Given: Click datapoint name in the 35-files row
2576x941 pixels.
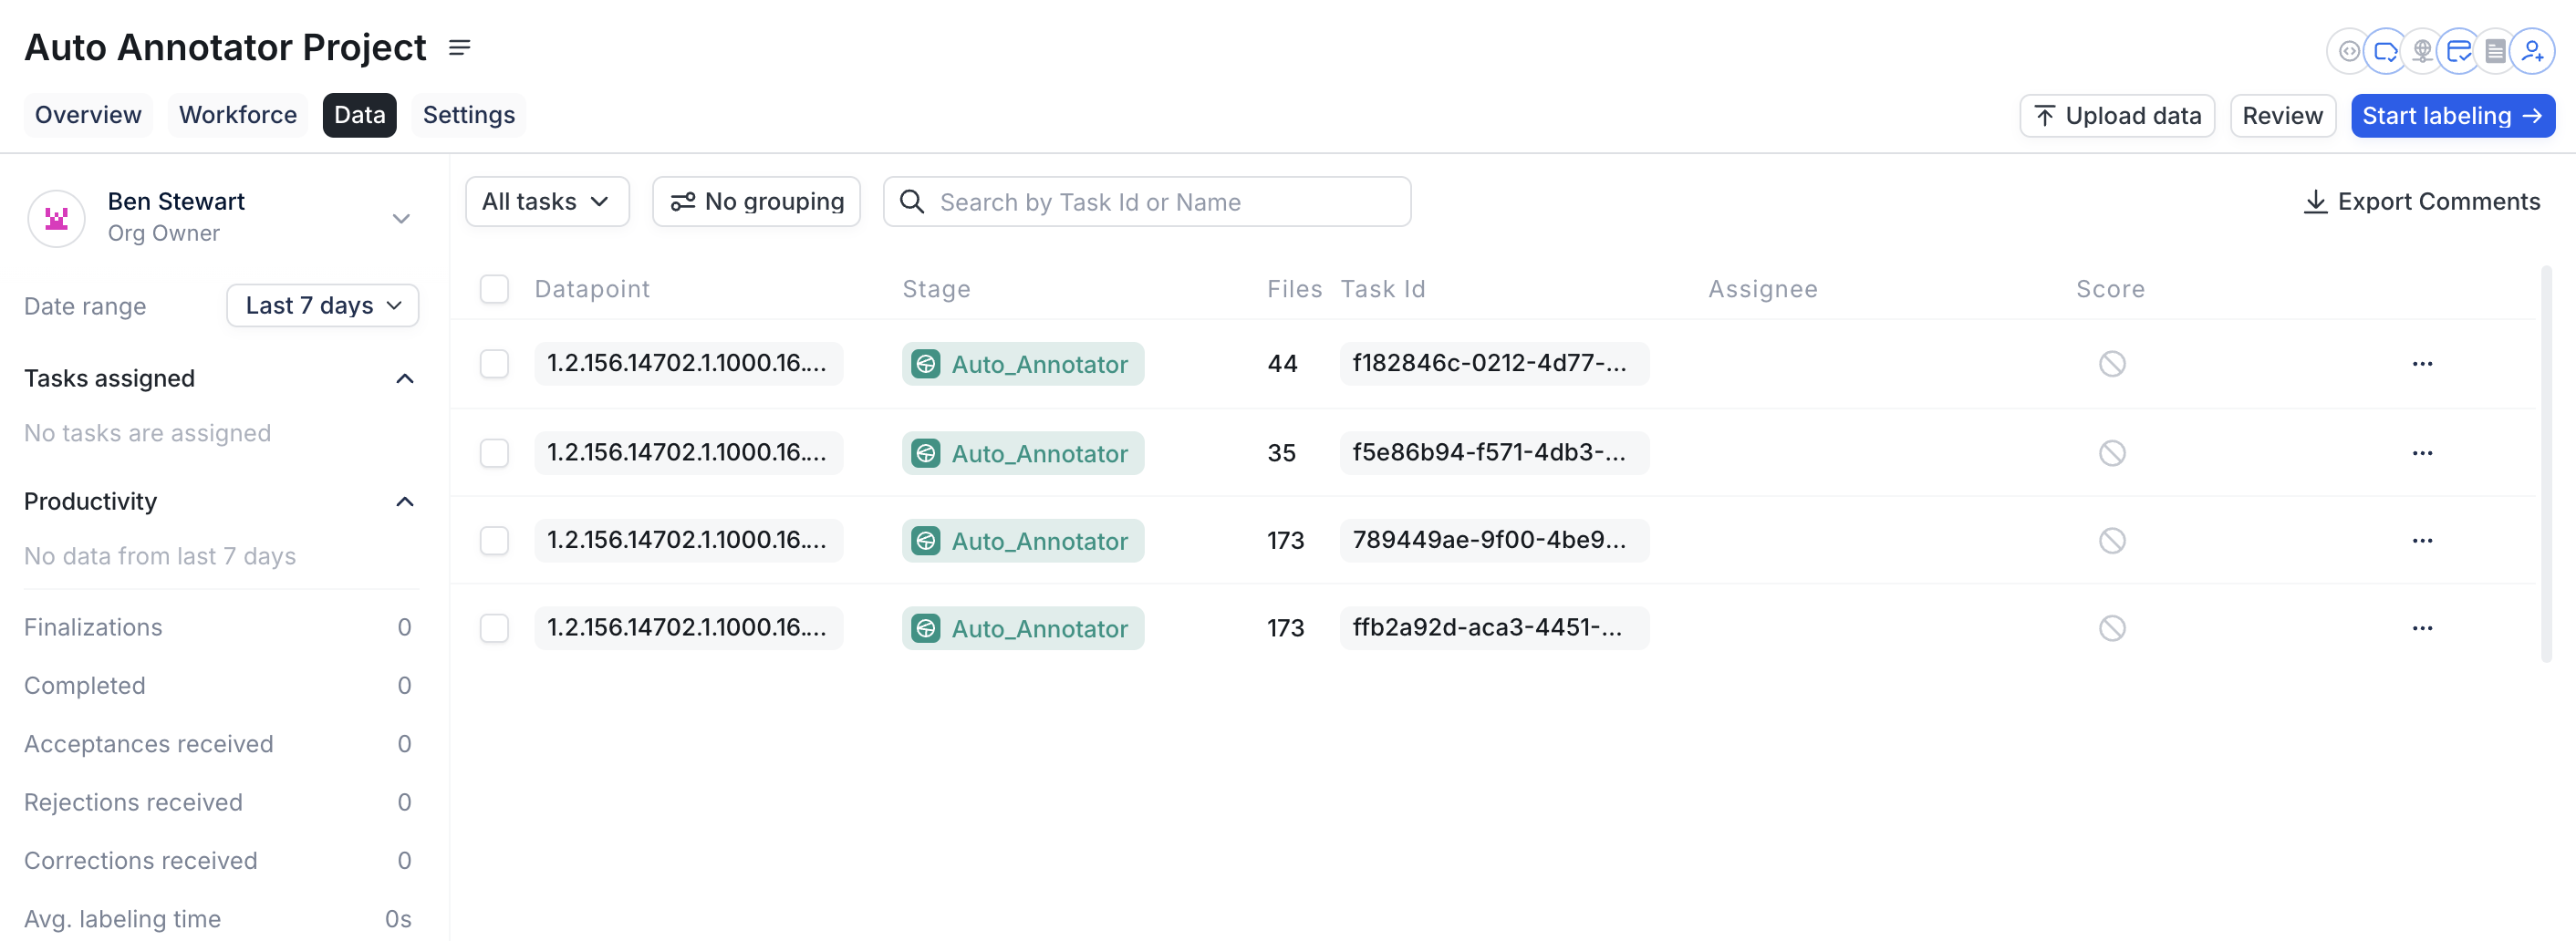Looking at the screenshot, I should (688, 453).
